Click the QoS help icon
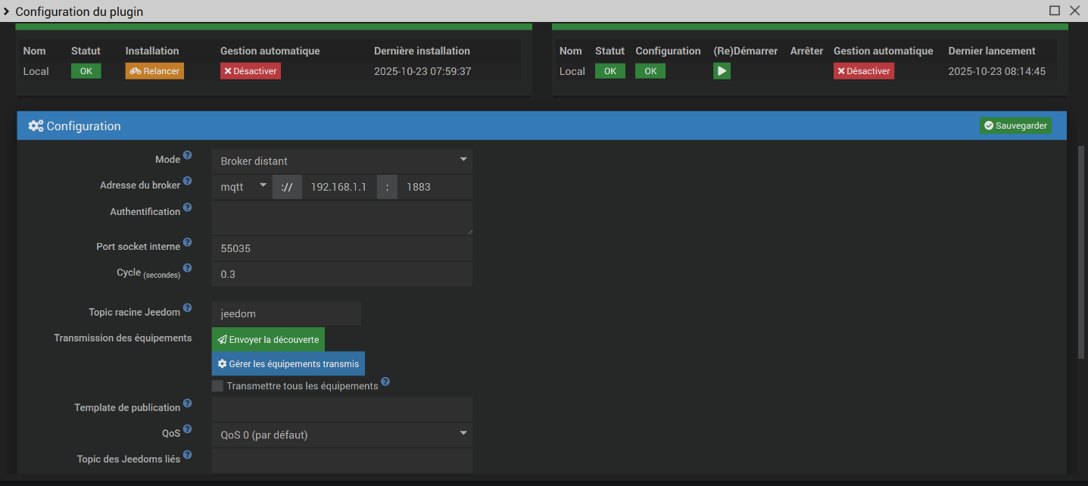Screen dimensions: 1088x486 coord(187,430)
